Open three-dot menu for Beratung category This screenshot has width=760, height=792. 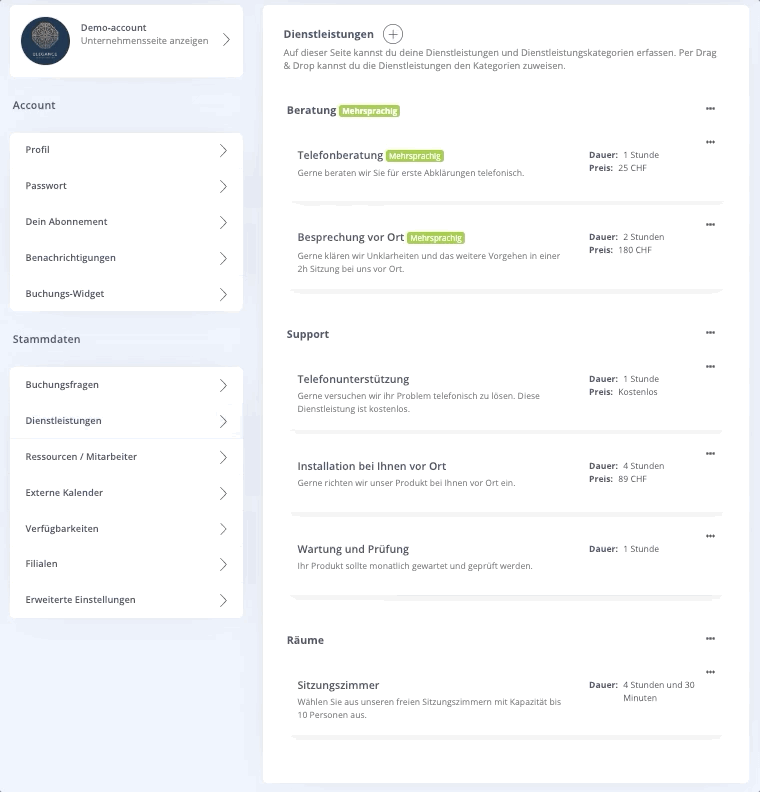coord(710,109)
